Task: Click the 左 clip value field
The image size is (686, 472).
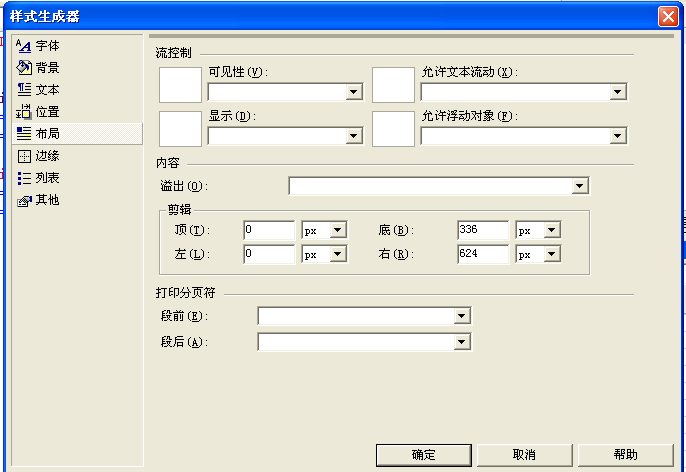Action: 269,254
